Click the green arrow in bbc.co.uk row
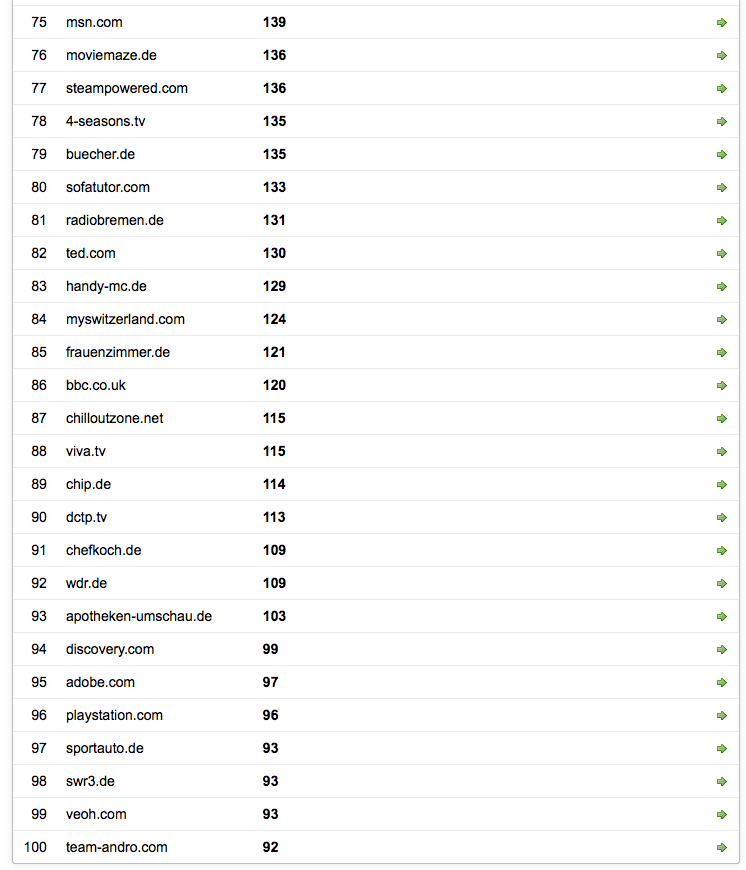 click(x=721, y=385)
